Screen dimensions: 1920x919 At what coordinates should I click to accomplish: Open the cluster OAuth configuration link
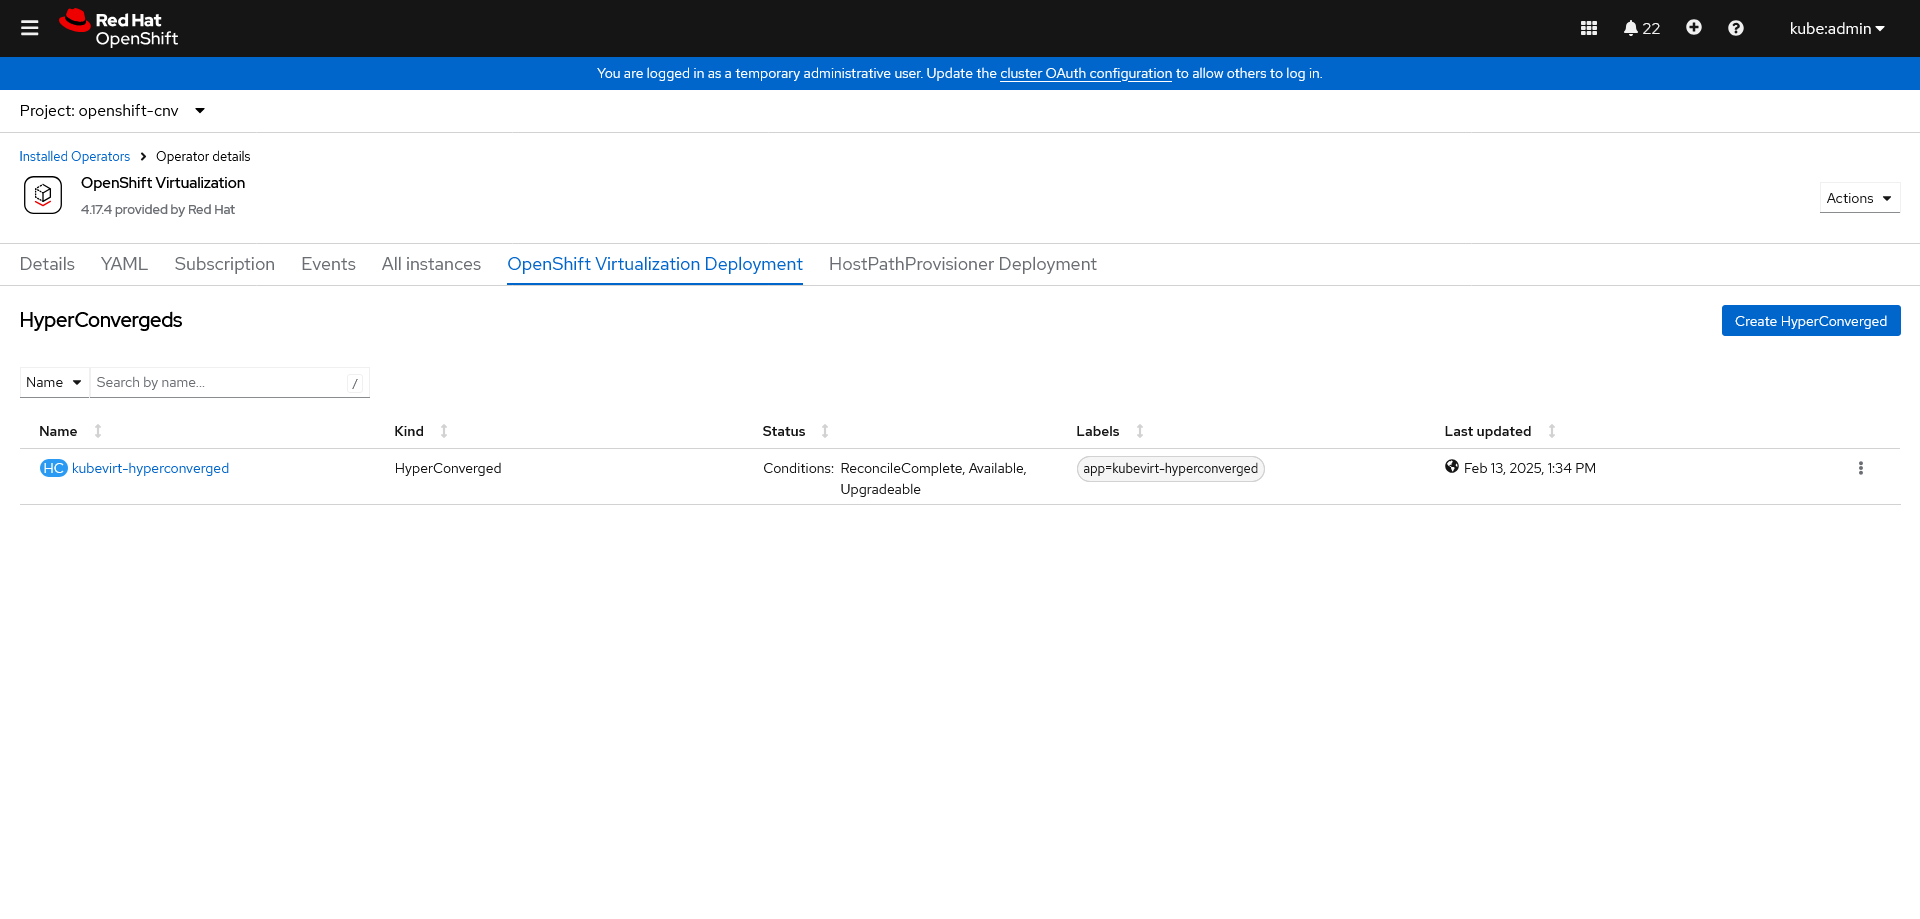pos(1086,73)
